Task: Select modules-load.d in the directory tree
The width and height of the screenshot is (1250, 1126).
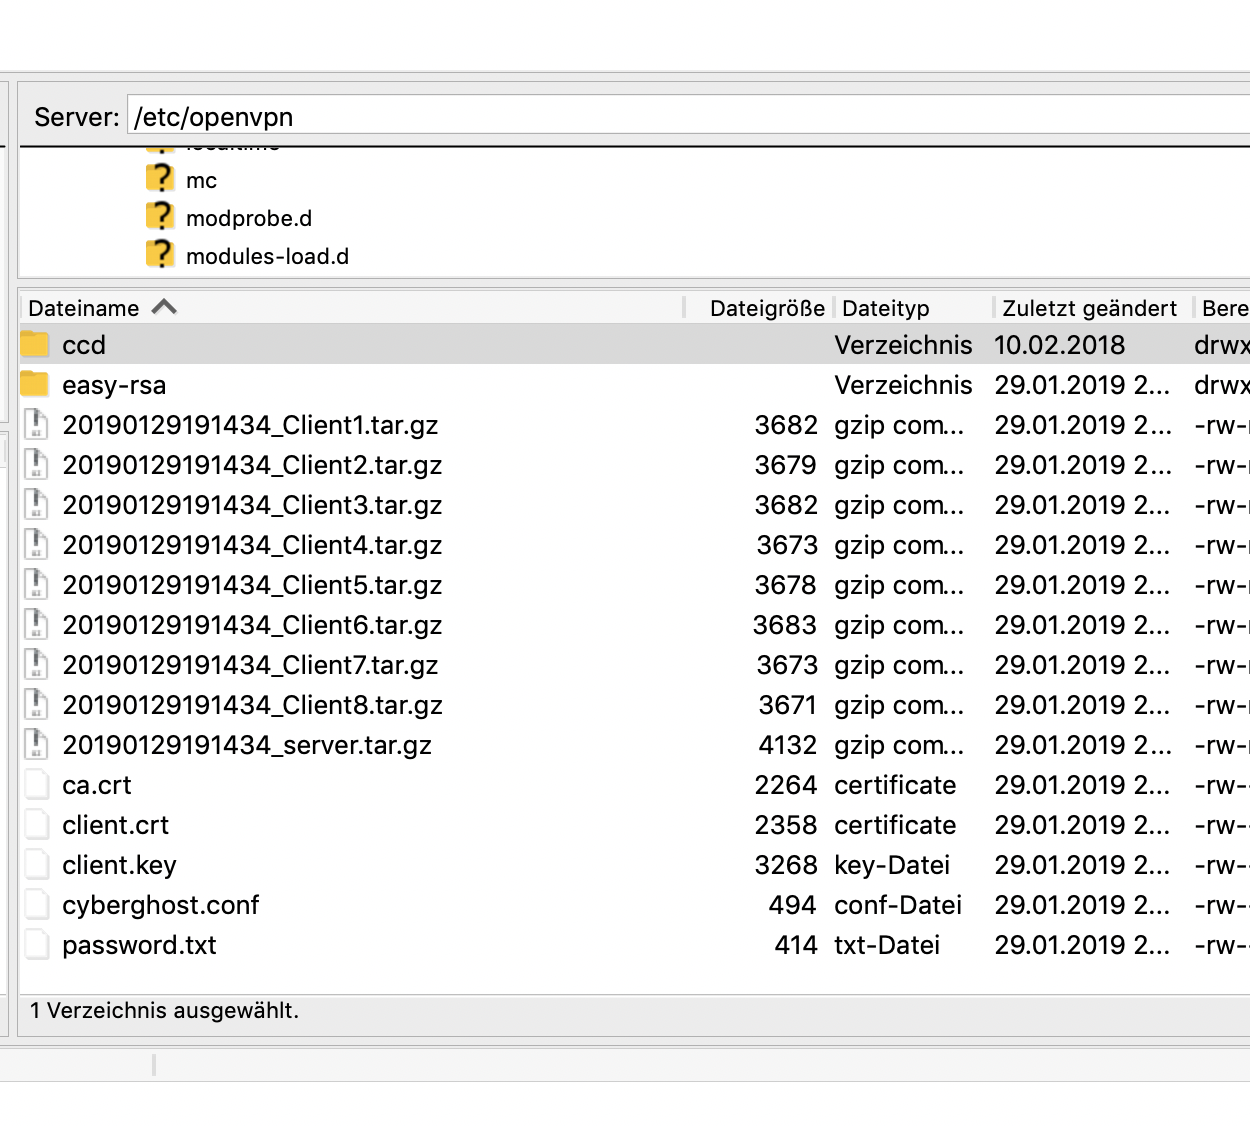Action: [267, 256]
